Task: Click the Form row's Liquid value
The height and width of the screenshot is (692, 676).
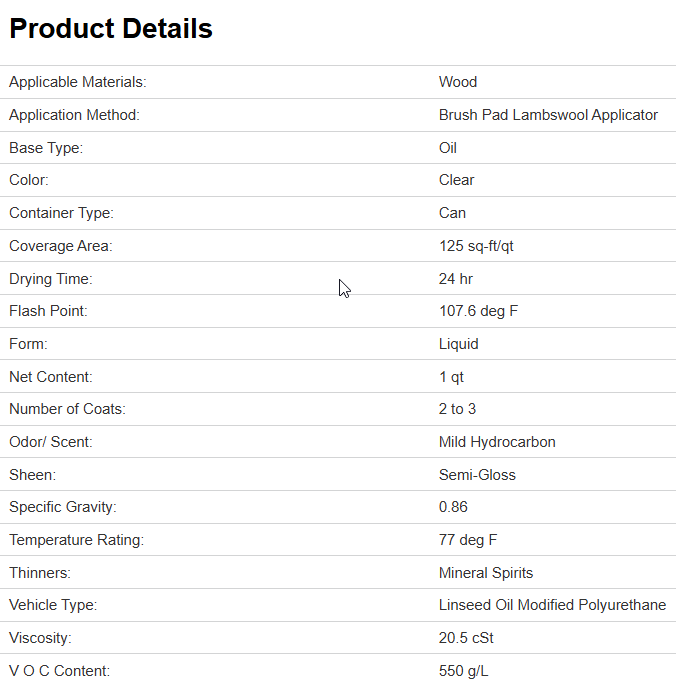Action: coord(459,344)
